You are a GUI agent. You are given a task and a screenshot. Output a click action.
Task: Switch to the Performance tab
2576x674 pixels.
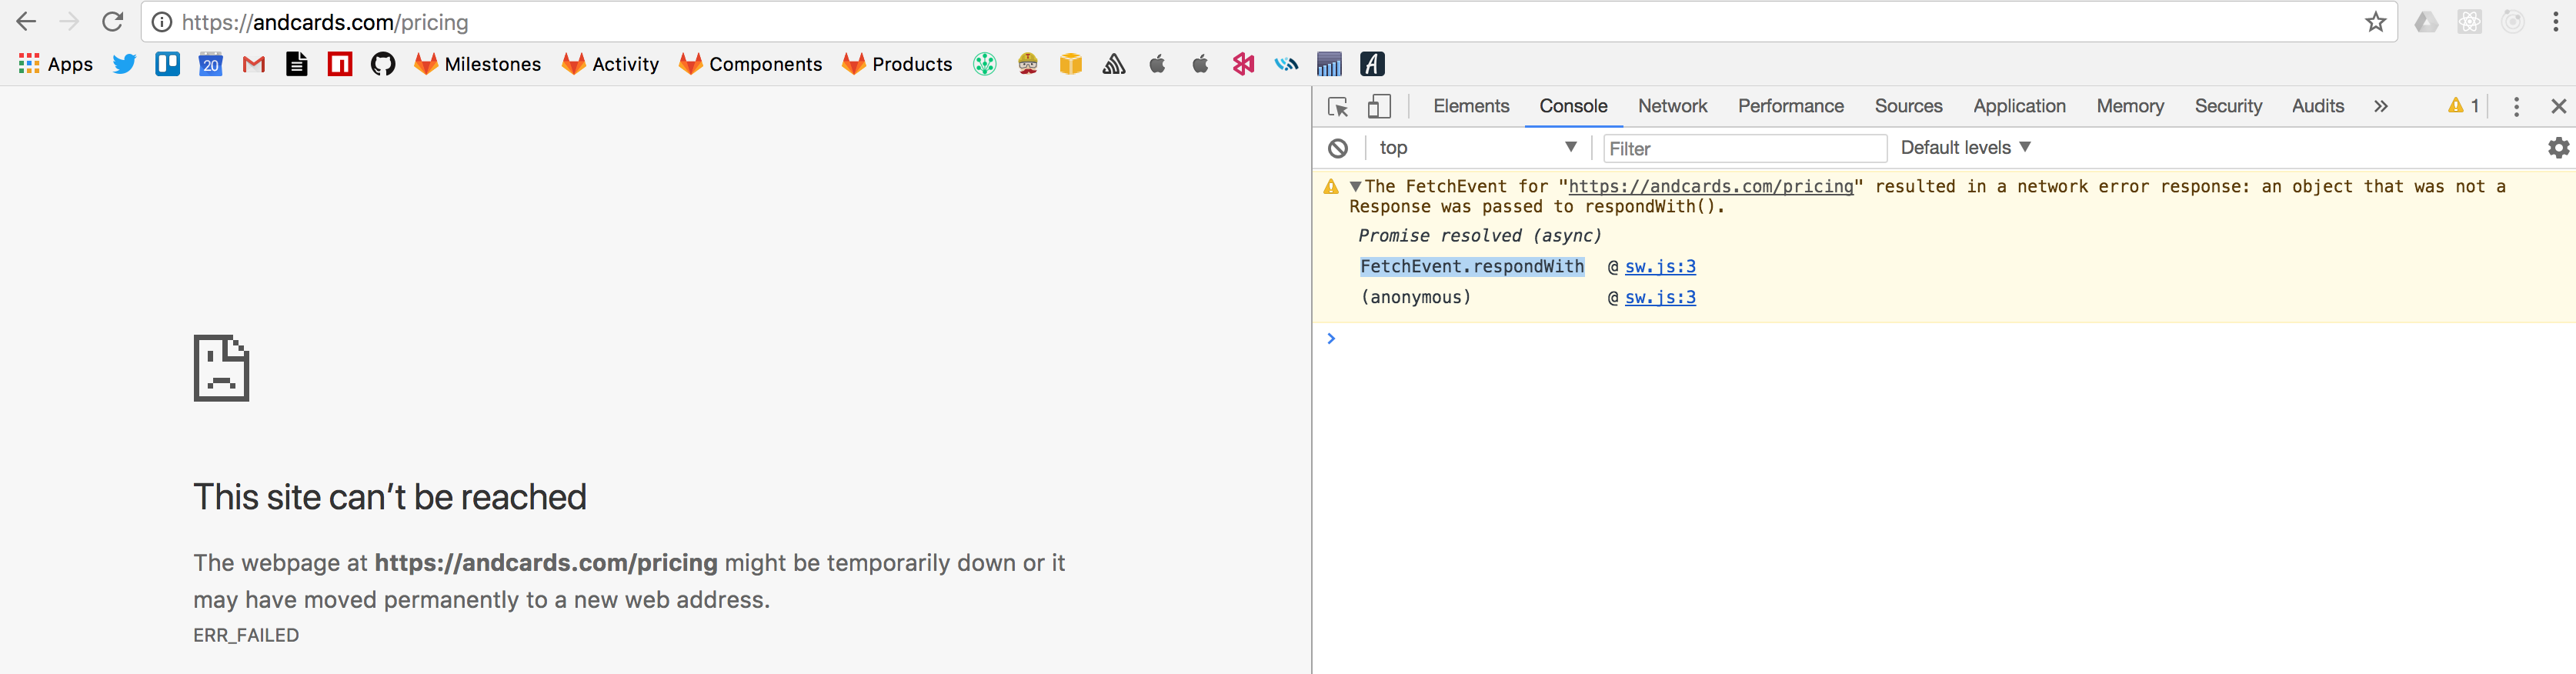1790,106
